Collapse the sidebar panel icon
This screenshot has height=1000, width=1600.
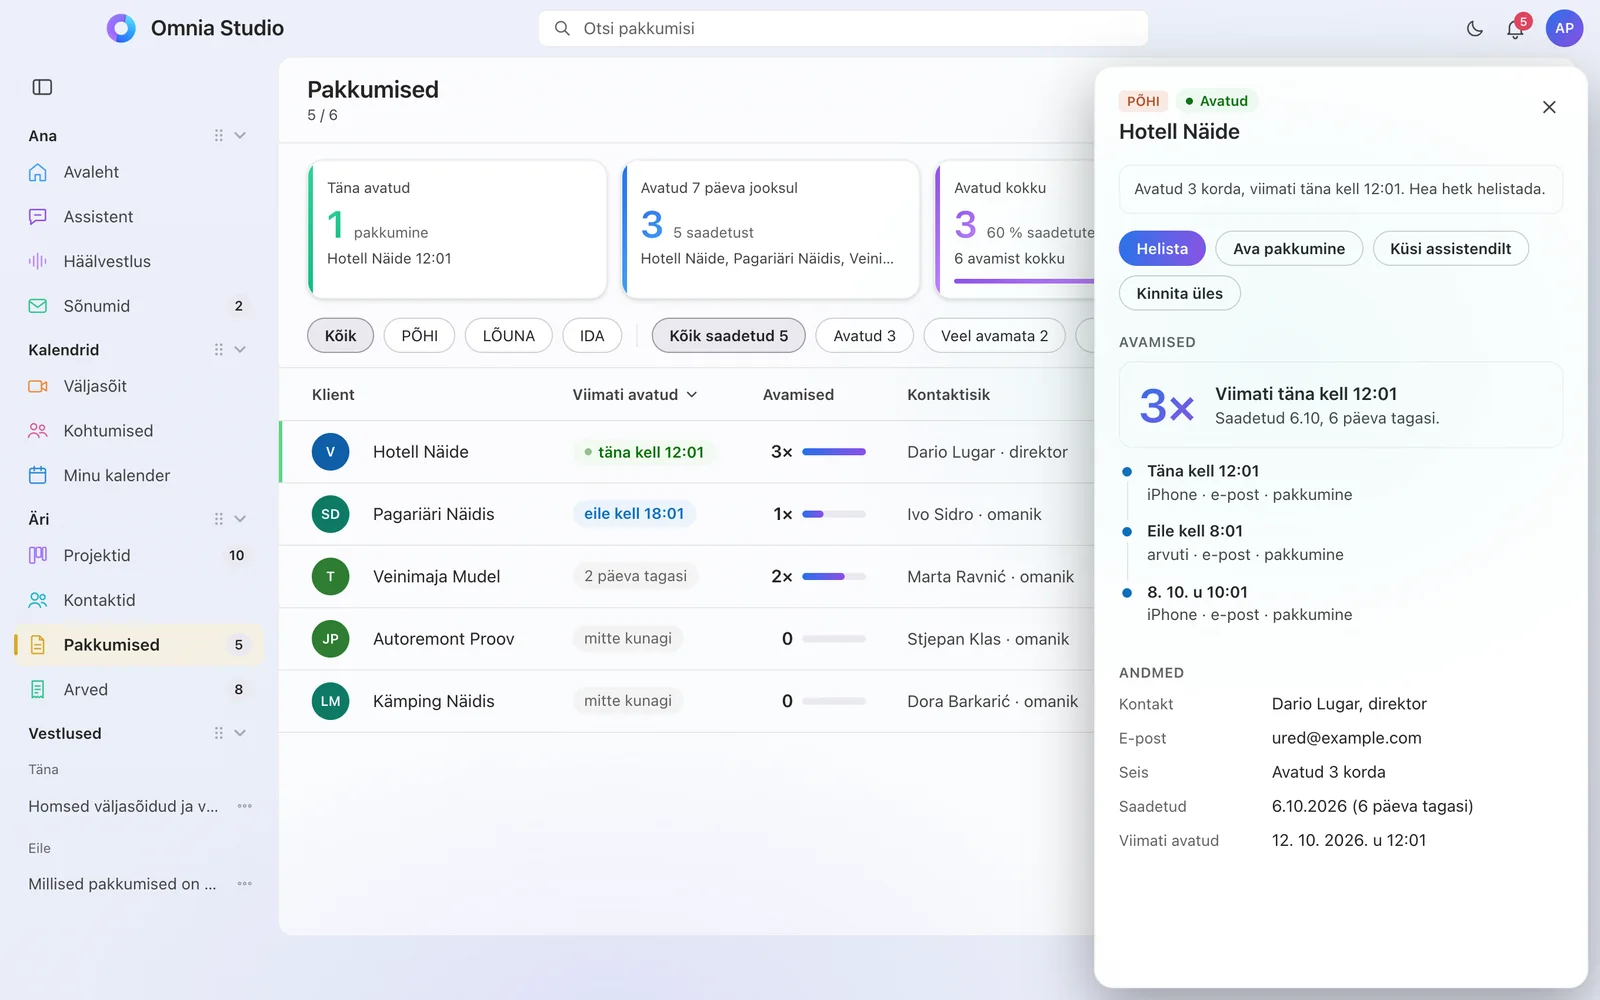[x=42, y=87]
